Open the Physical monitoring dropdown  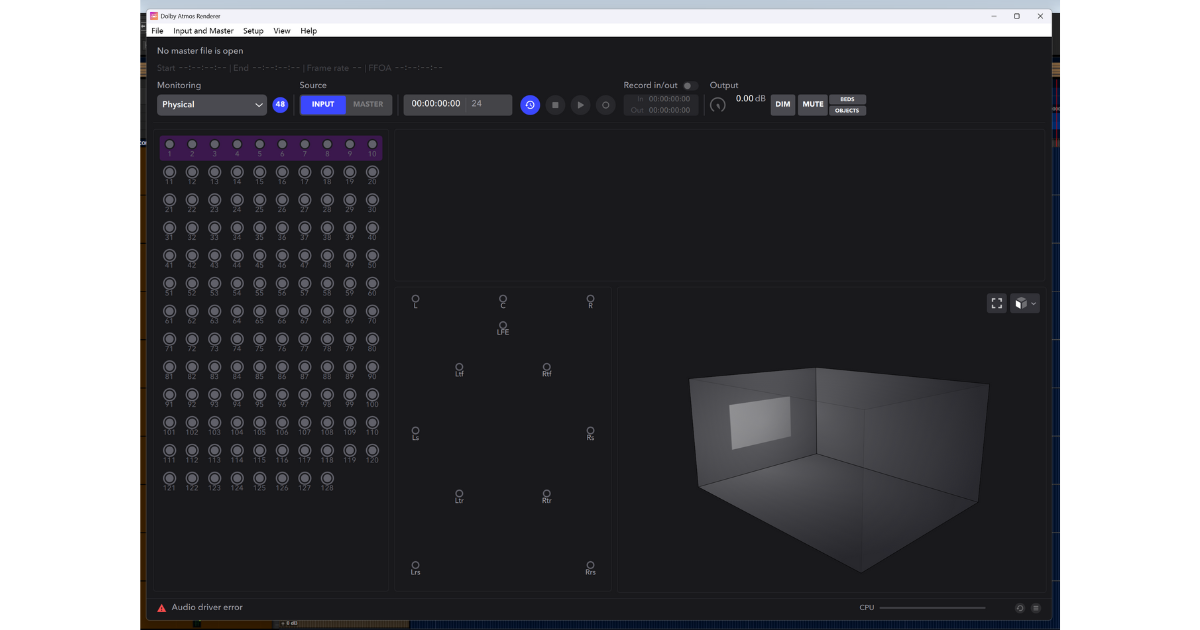[x=212, y=105]
